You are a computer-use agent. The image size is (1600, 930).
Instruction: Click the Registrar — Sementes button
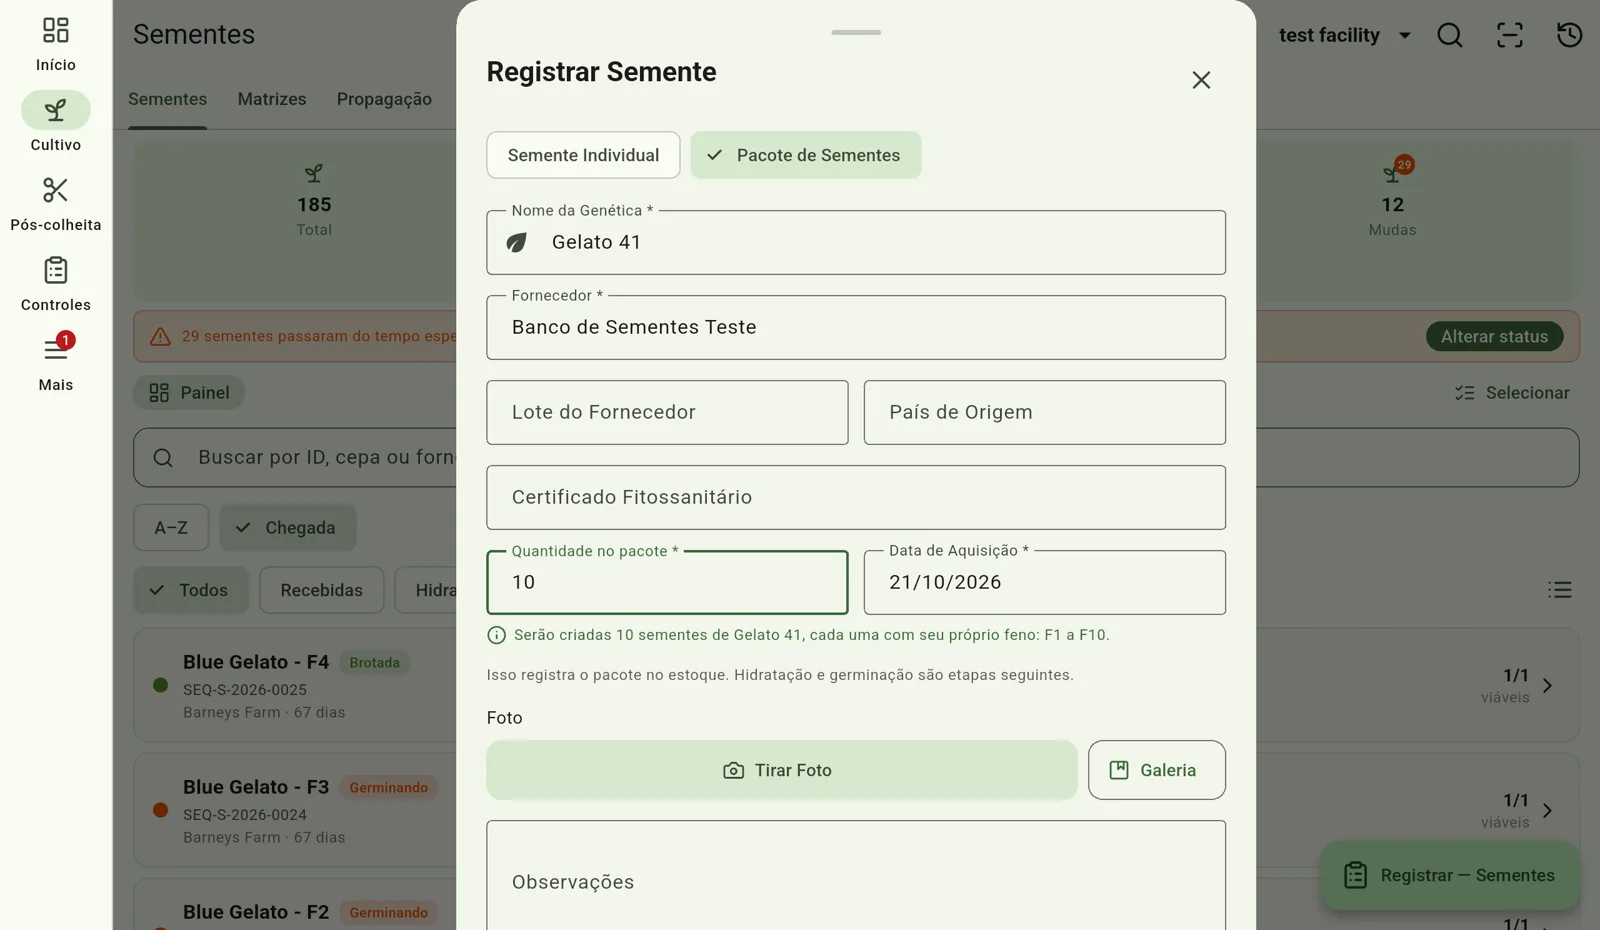1450,875
